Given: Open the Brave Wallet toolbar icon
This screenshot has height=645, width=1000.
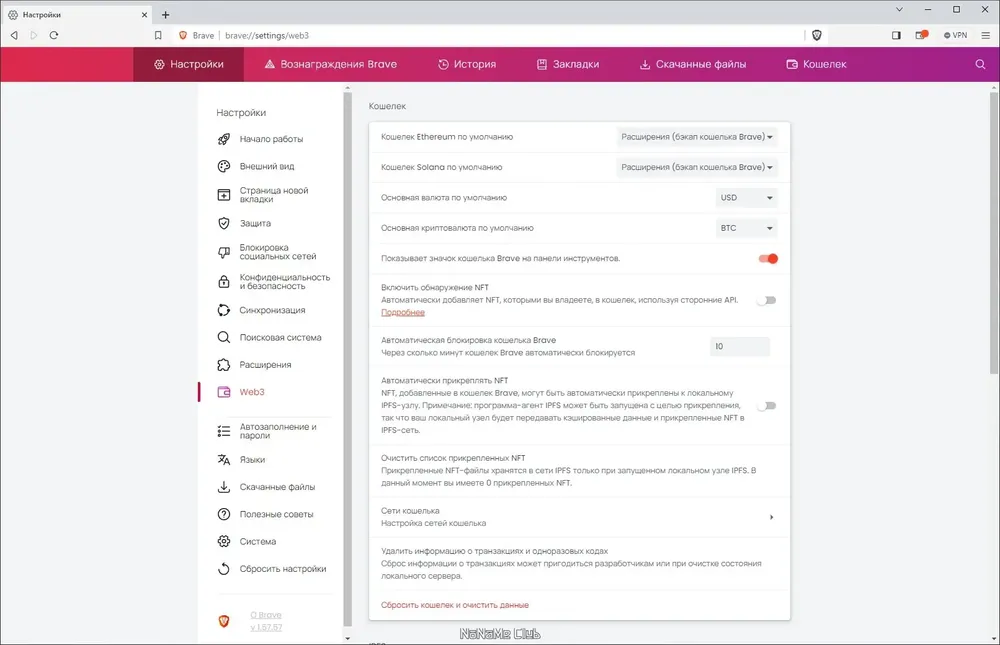Looking at the screenshot, I should tap(921, 35).
